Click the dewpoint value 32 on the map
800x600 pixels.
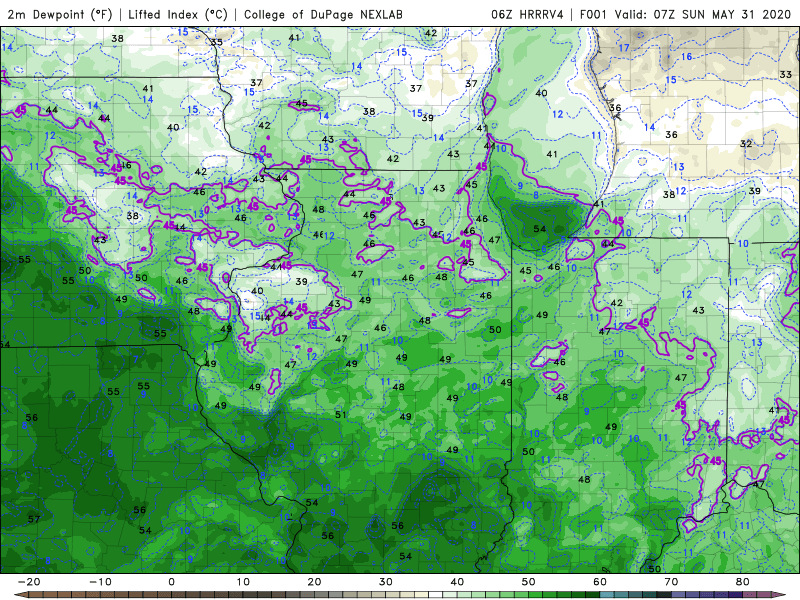pos(746,143)
